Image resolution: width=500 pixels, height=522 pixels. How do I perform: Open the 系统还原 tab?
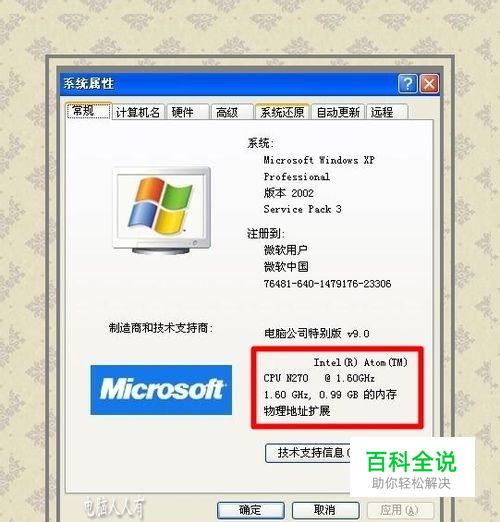tap(282, 112)
